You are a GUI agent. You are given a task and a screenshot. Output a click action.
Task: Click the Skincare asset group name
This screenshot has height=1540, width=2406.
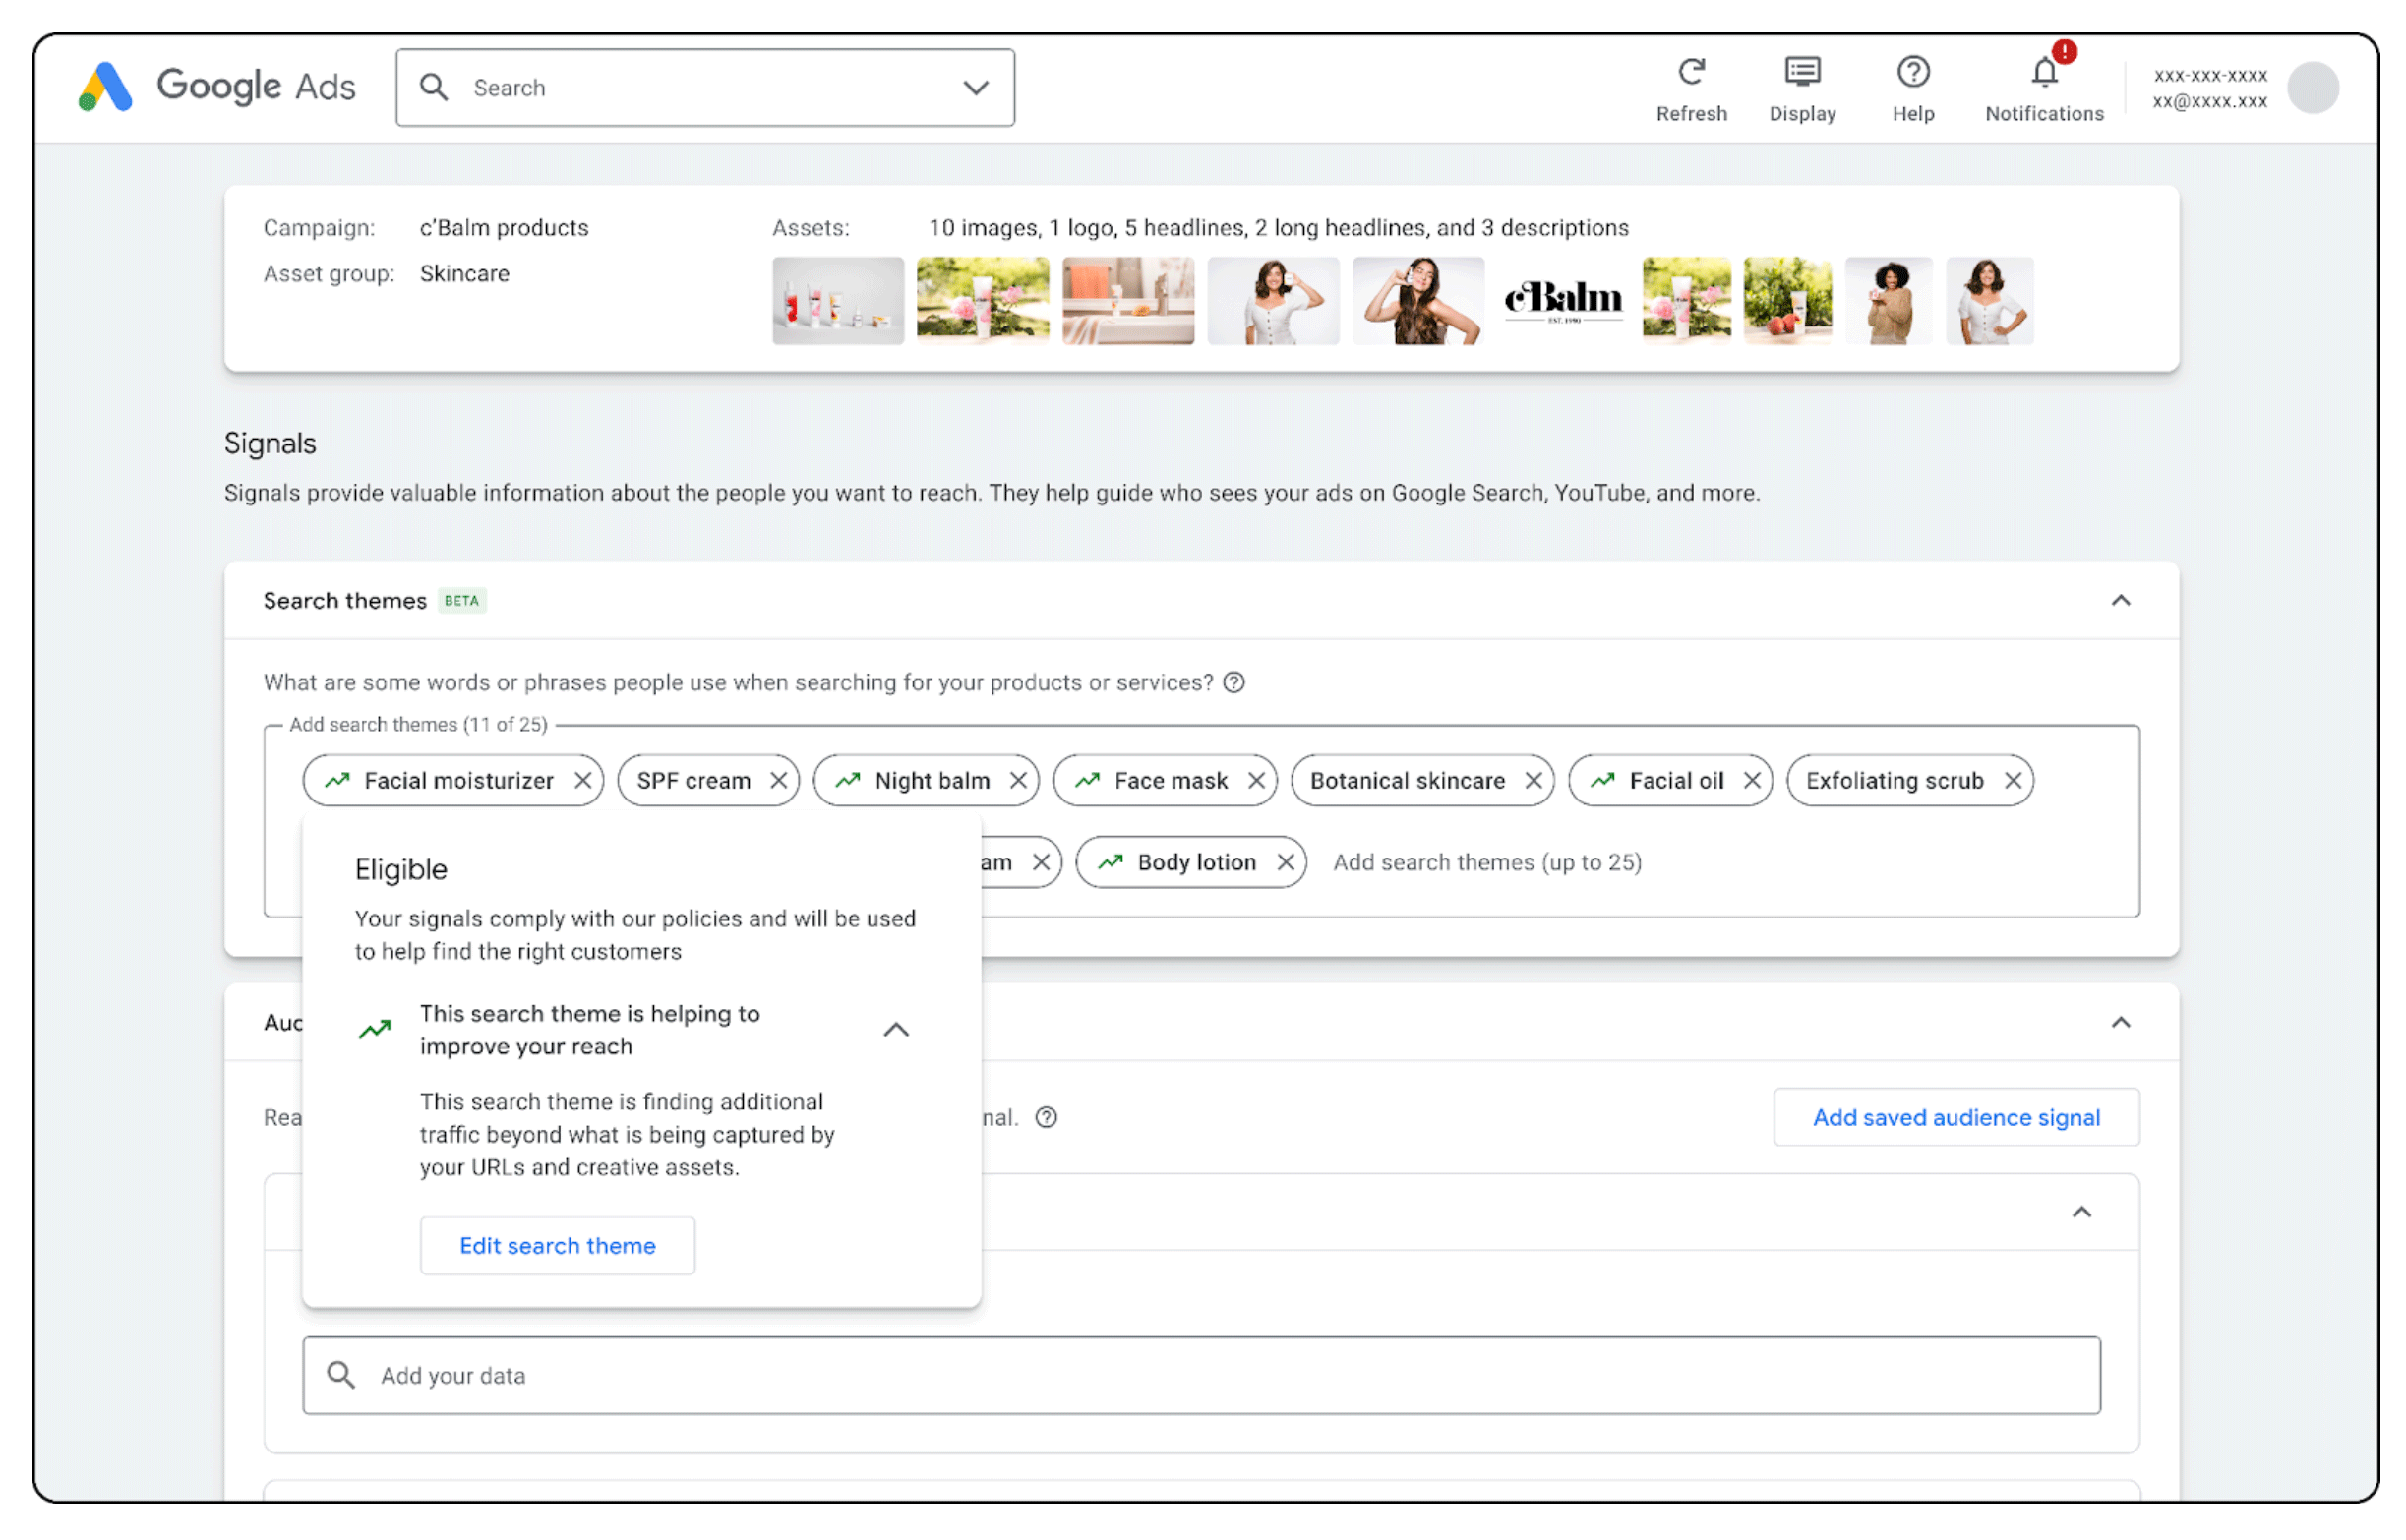pyautogui.click(x=464, y=274)
